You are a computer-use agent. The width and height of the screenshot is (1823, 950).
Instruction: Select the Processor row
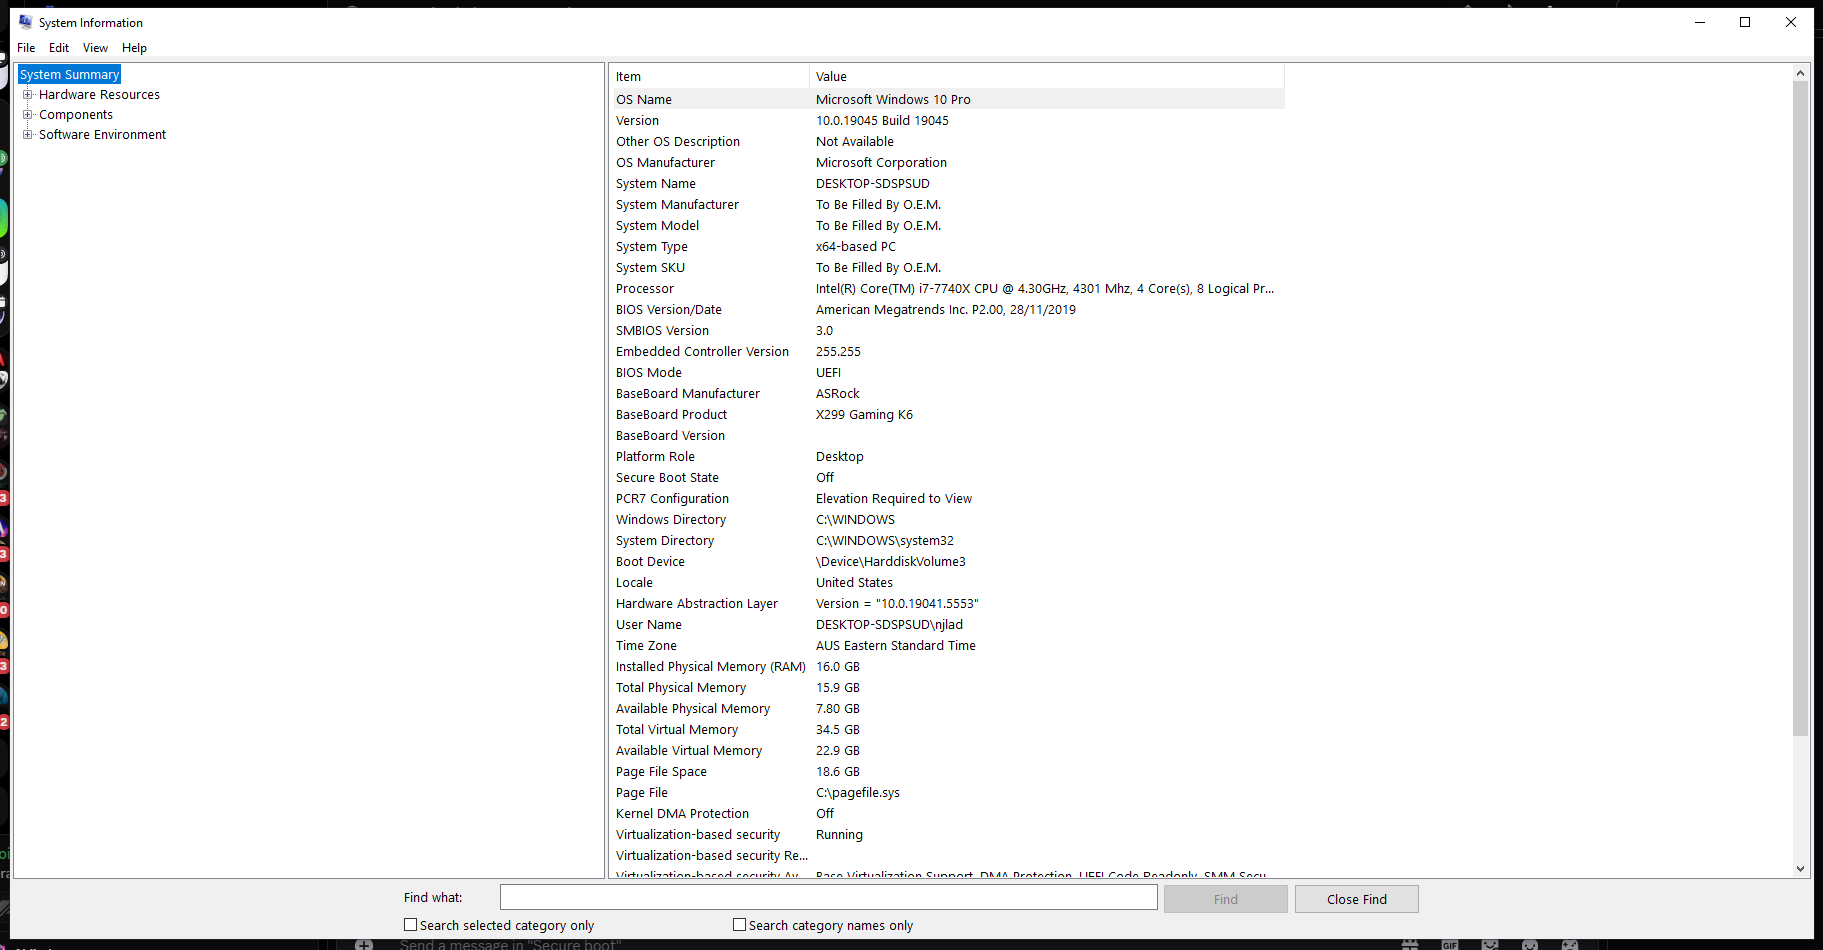[949, 289]
